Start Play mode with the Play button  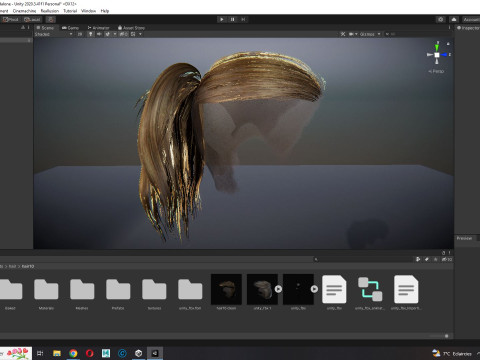222,19
